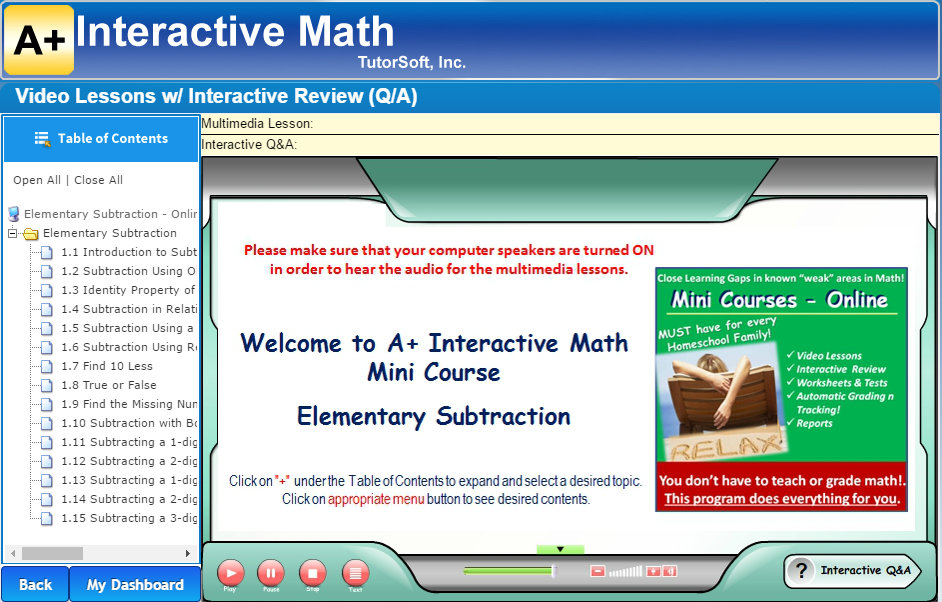The width and height of the screenshot is (942, 602).
Task: Open lesson 1.8 True or False
Action: [x=109, y=385]
